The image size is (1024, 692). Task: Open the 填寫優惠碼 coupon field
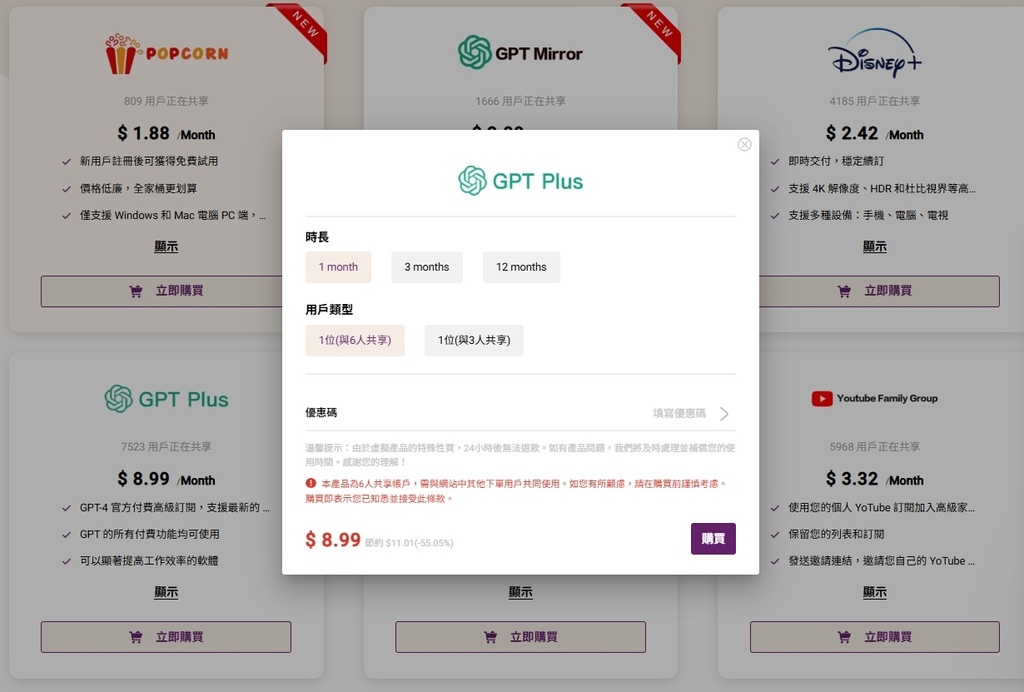[520, 413]
